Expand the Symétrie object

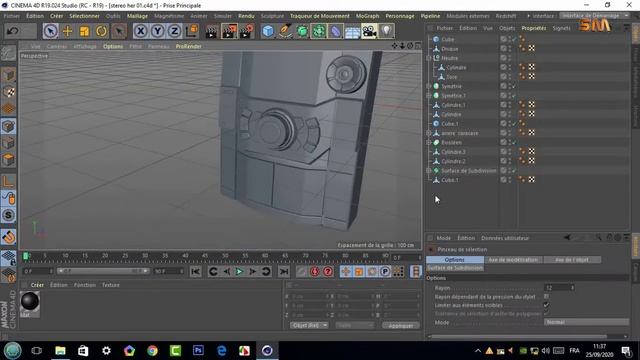pos(429,86)
